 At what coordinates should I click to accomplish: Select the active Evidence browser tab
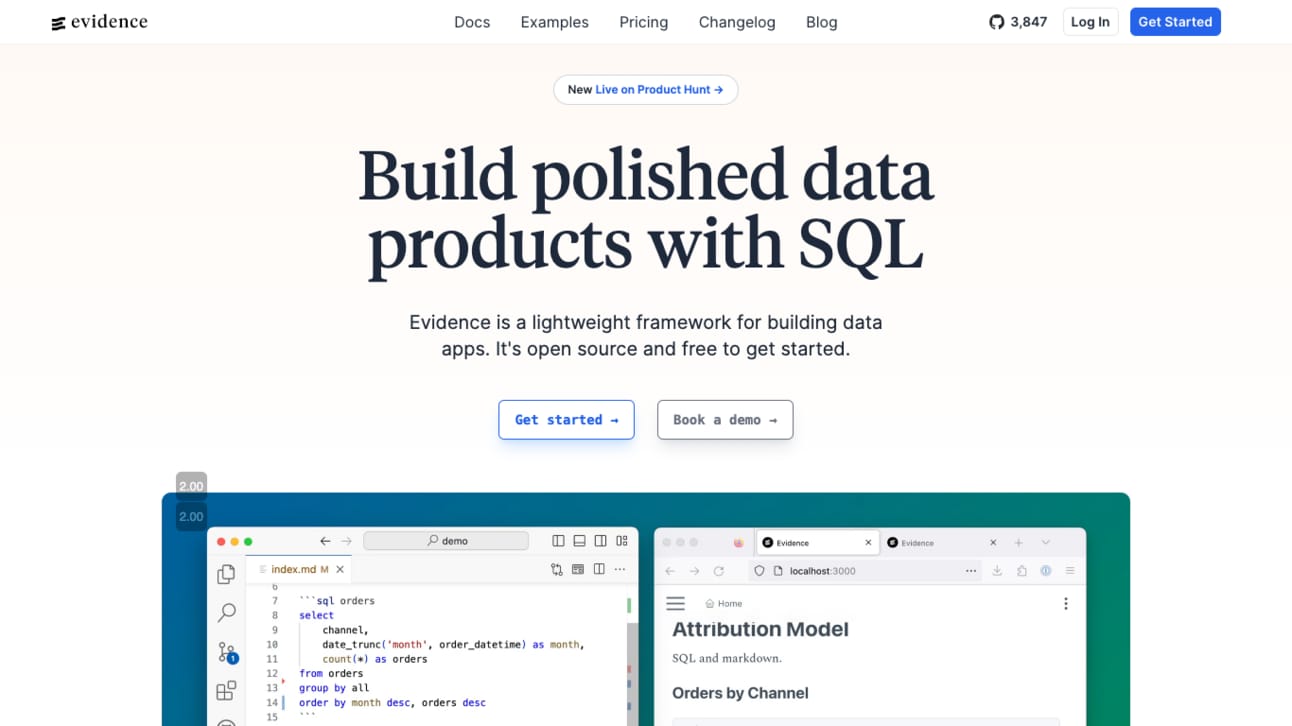[817, 543]
